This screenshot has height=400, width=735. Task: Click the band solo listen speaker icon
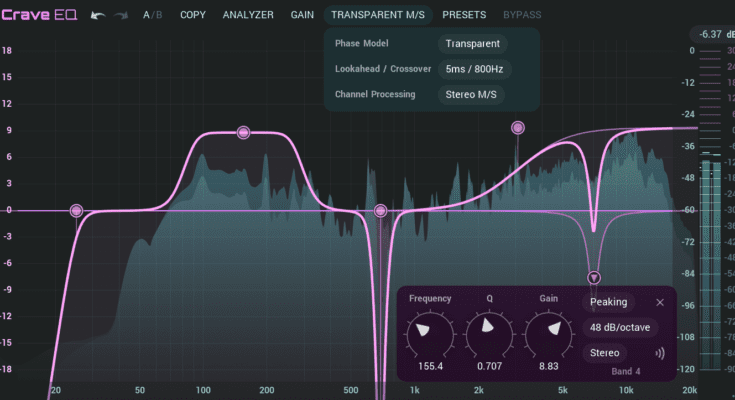pos(660,353)
